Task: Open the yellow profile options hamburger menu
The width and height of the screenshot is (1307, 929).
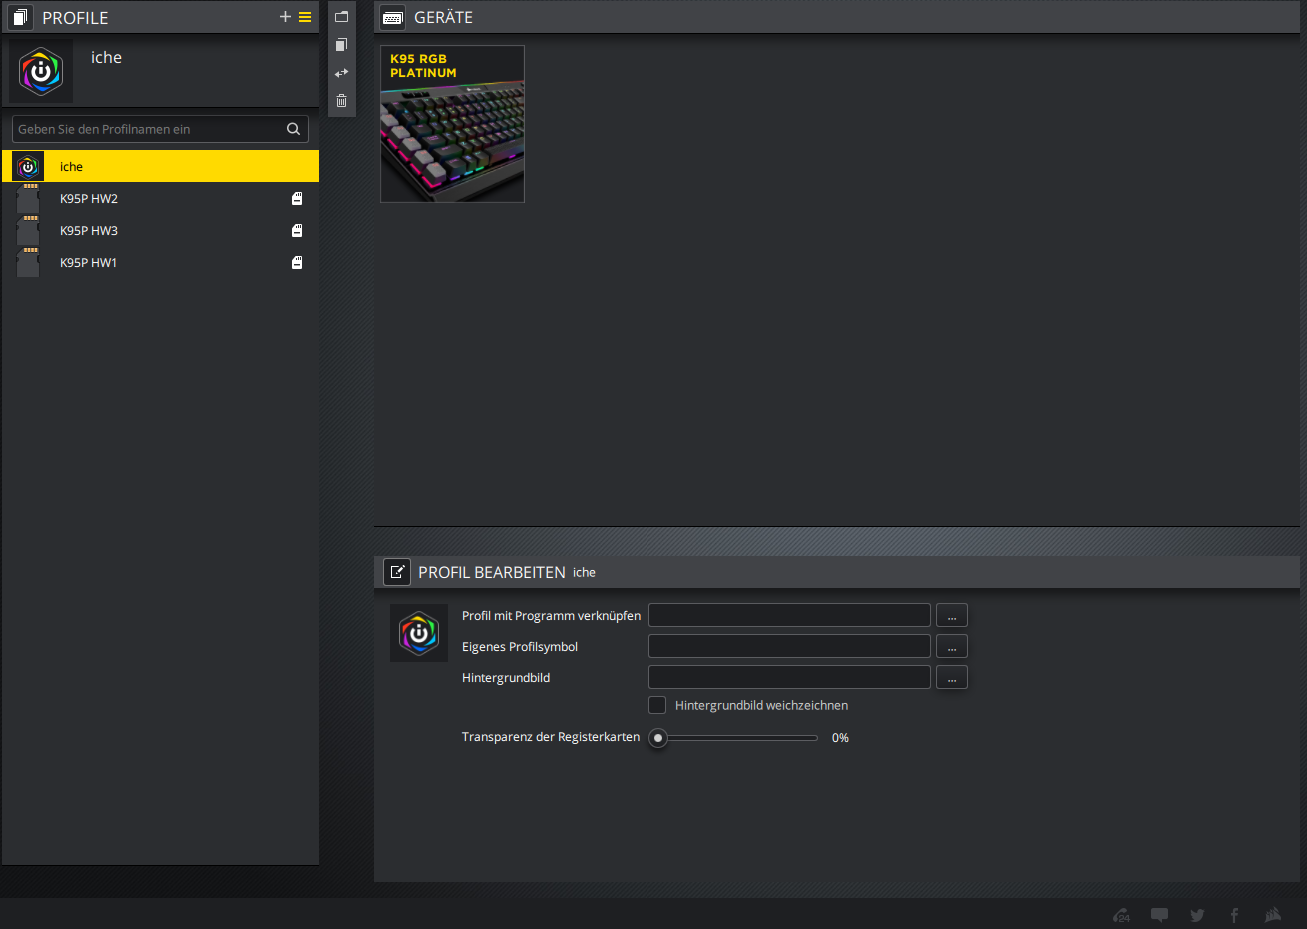Action: pyautogui.click(x=305, y=17)
